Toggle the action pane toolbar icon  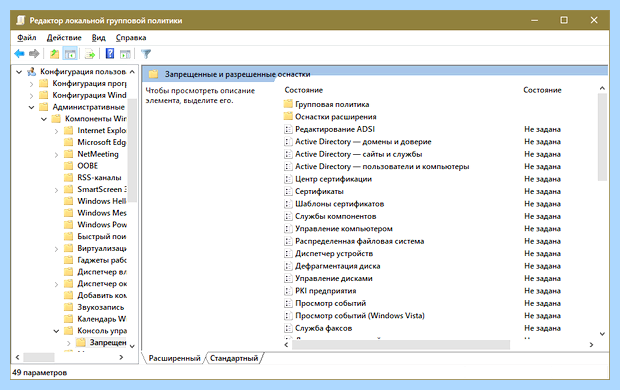[x=125, y=54]
